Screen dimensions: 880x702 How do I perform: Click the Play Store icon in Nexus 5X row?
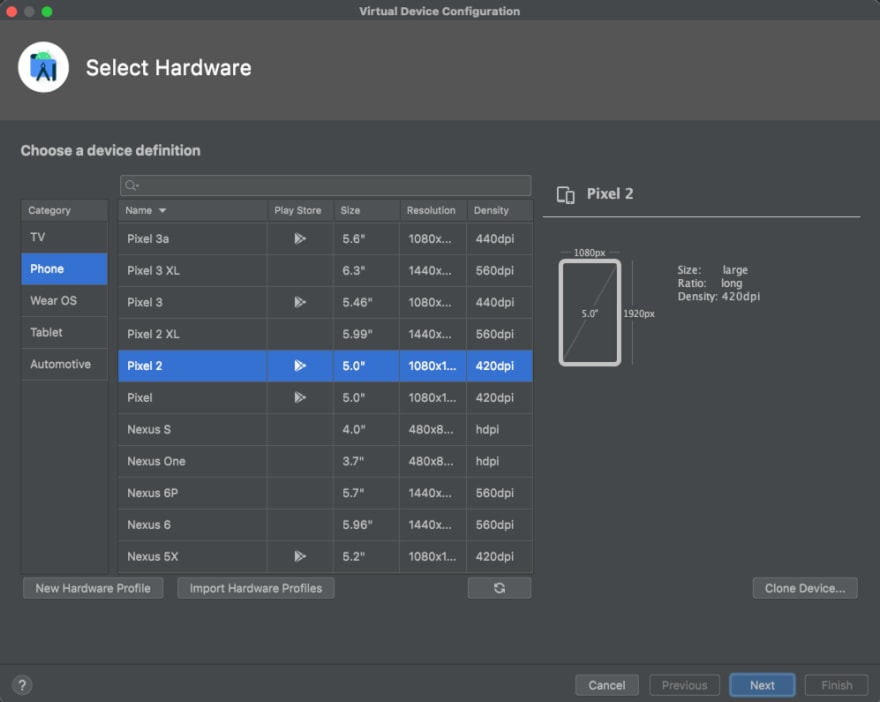[x=300, y=556]
